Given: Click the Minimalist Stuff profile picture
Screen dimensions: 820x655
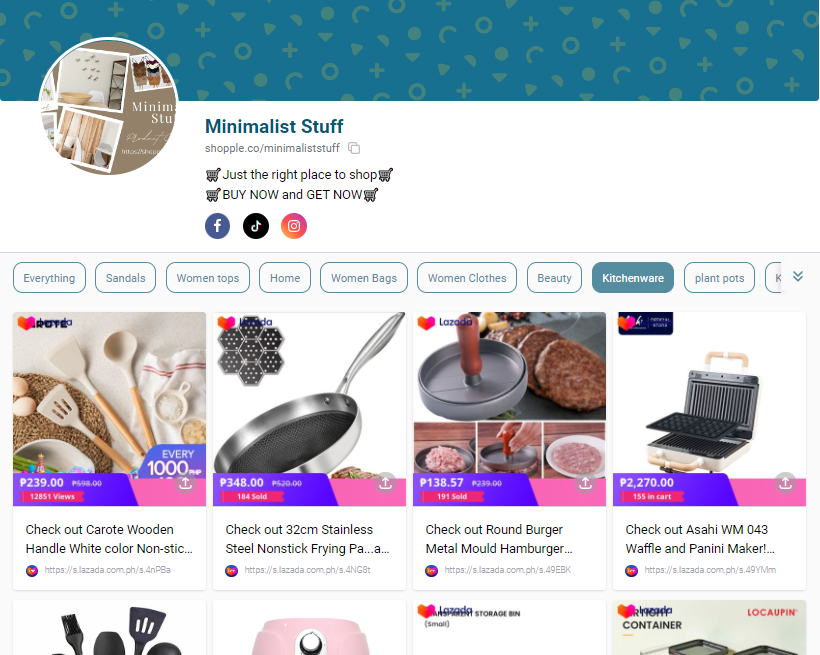Looking at the screenshot, I should click(x=109, y=106).
